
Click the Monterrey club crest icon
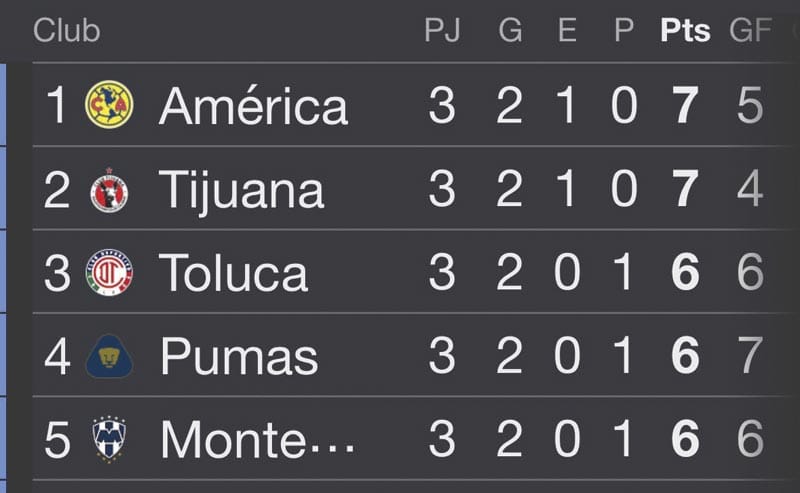point(109,439)
